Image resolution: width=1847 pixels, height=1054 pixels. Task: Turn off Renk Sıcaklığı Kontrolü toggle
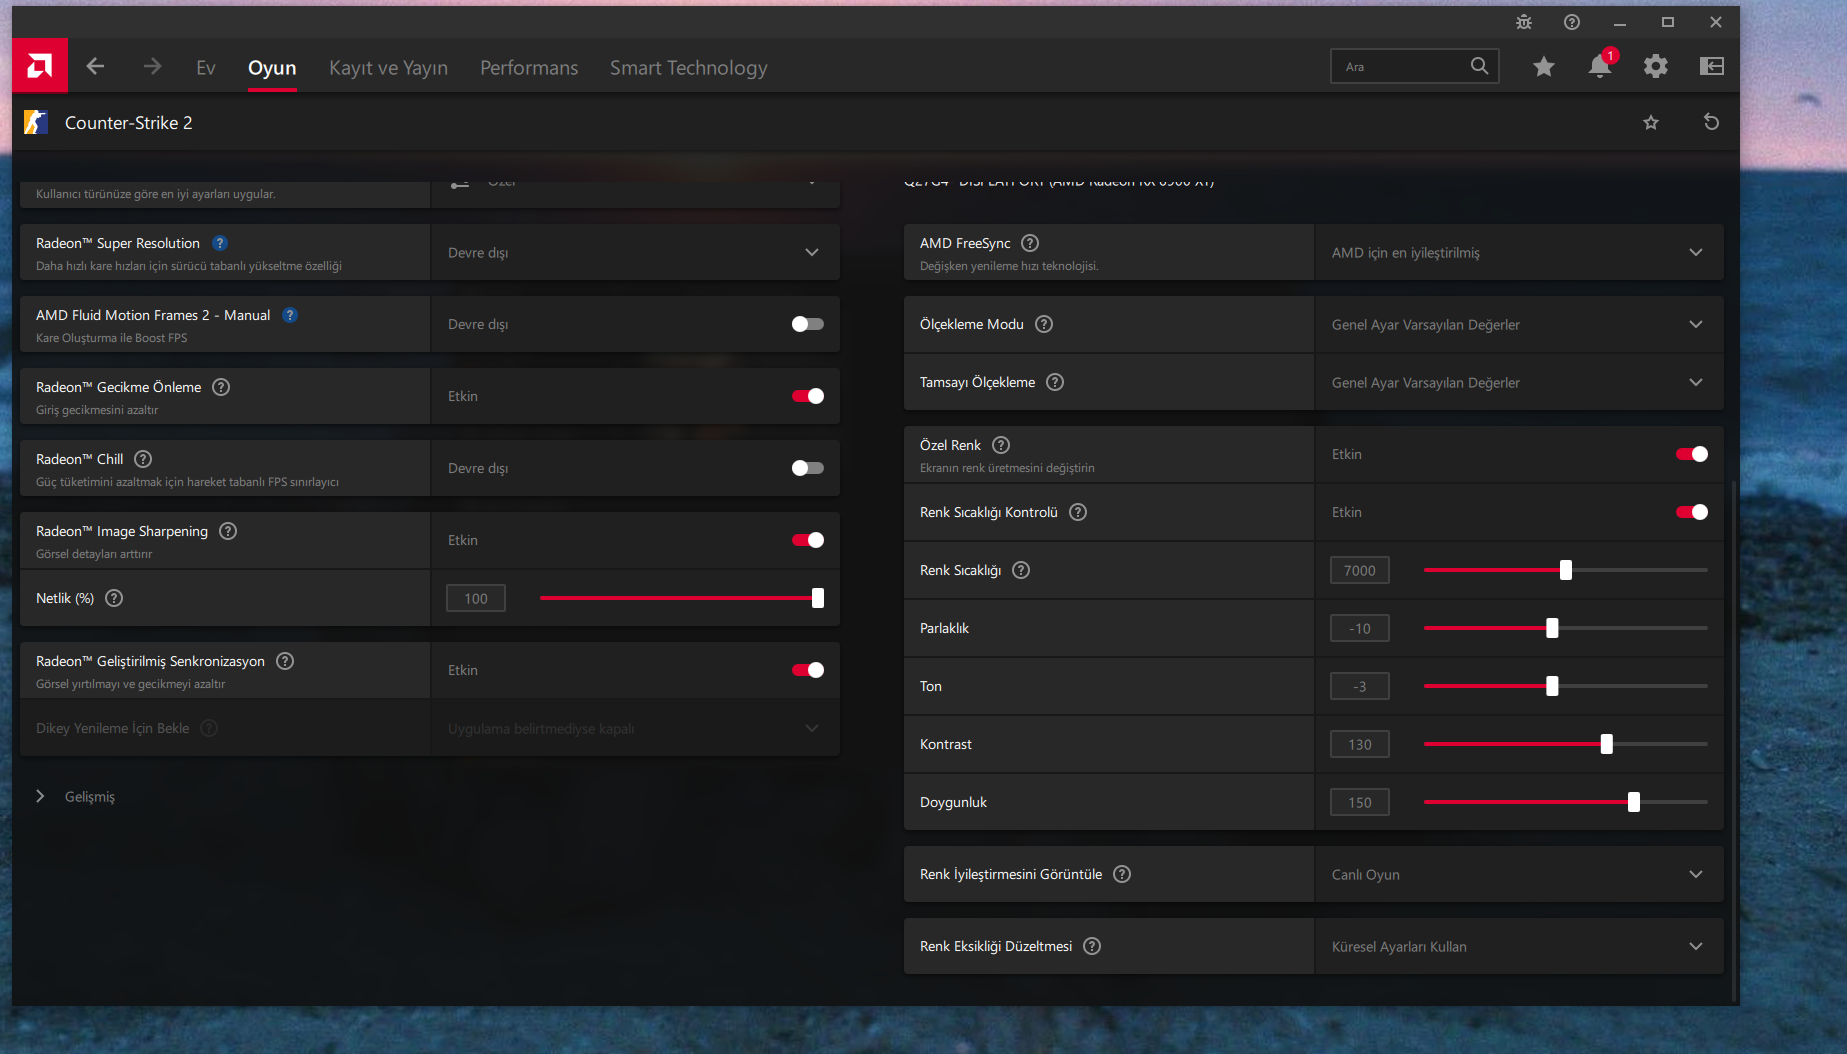[x=1691, y=512]
